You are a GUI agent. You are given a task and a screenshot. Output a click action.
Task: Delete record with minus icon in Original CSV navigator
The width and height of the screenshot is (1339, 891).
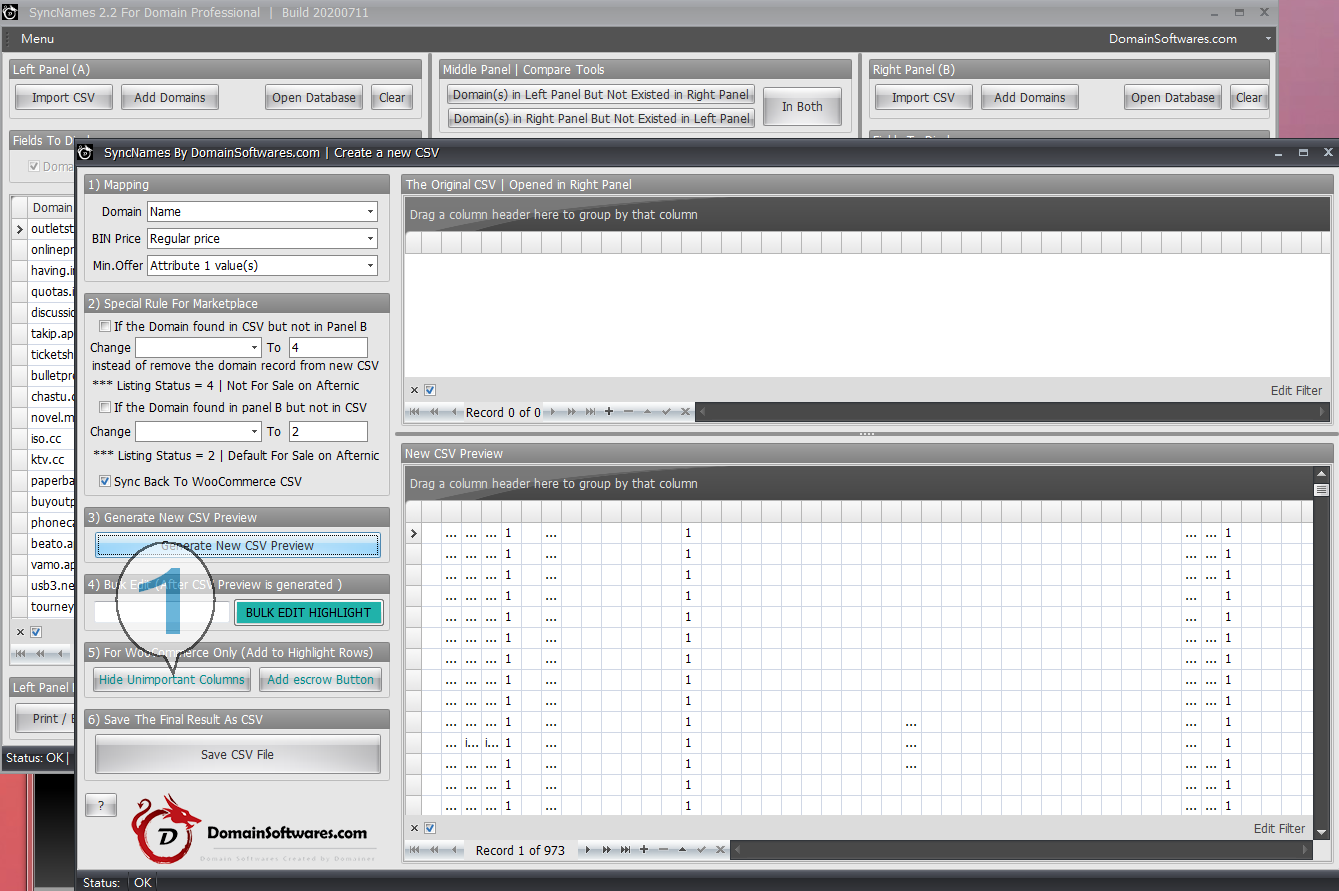(628, 412)
